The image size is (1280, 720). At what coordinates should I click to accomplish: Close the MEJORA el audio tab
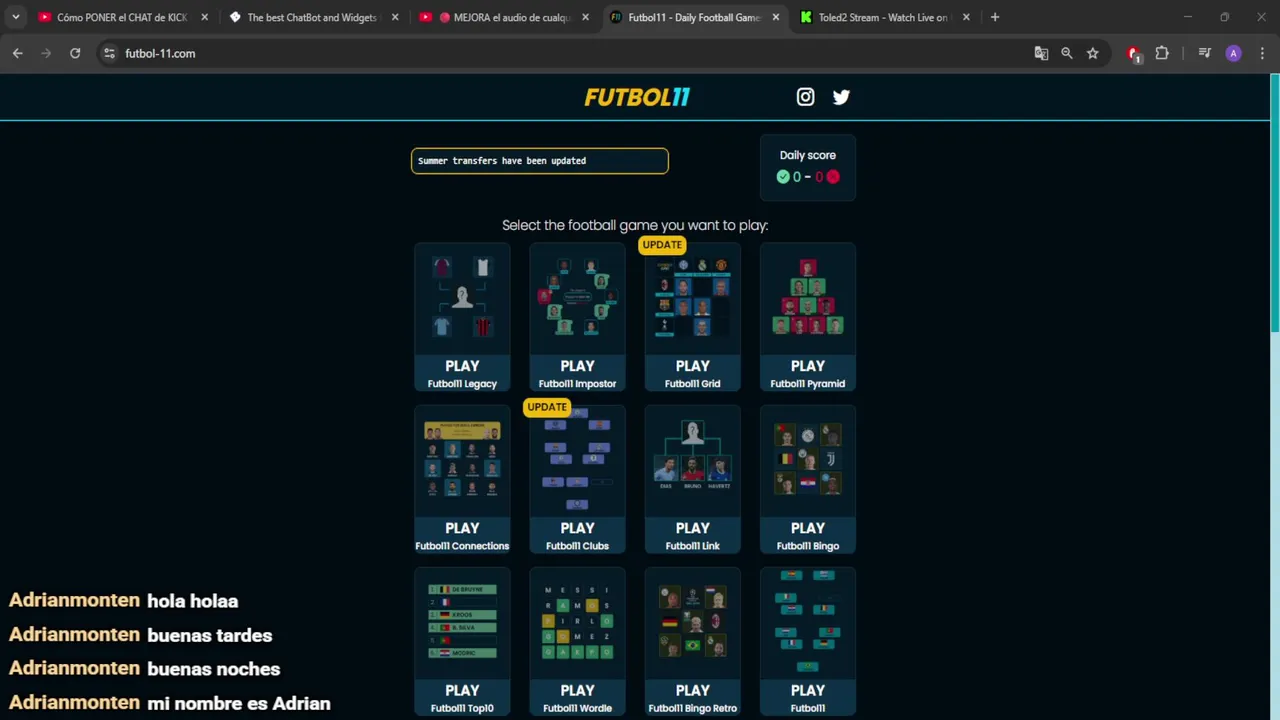585,17
